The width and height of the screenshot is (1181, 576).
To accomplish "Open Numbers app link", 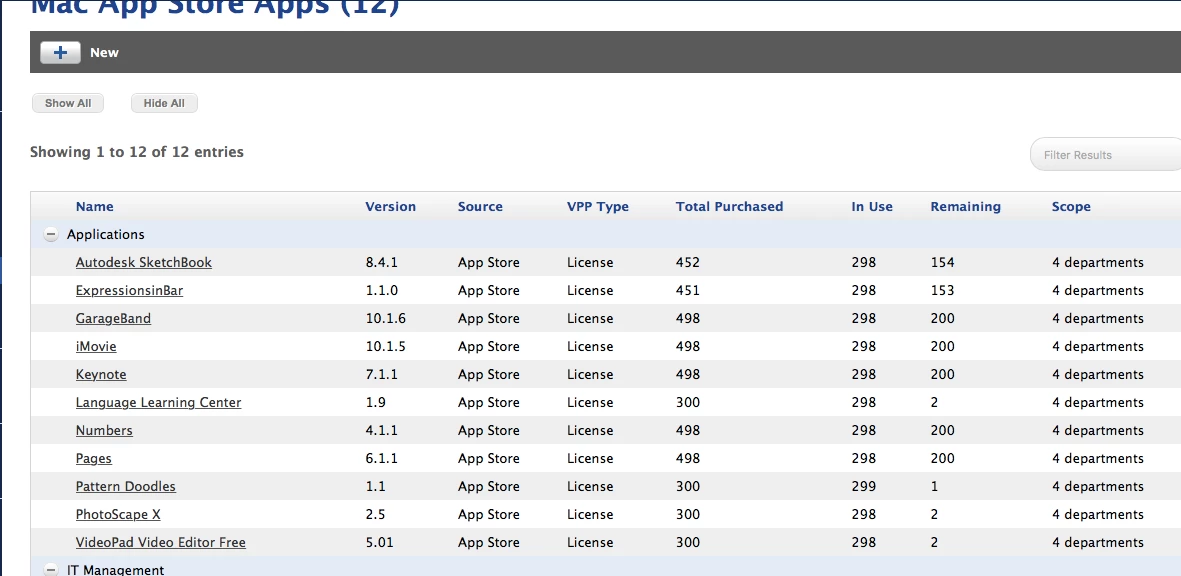I will point(104,431).
